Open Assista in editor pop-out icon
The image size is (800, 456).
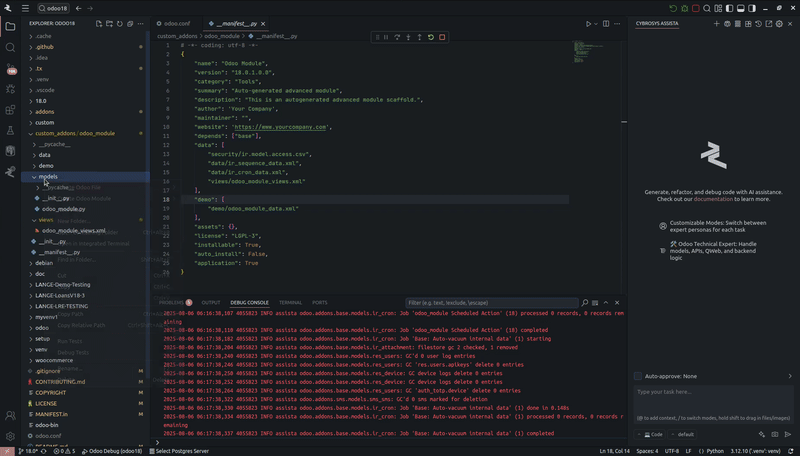(769, 23)
